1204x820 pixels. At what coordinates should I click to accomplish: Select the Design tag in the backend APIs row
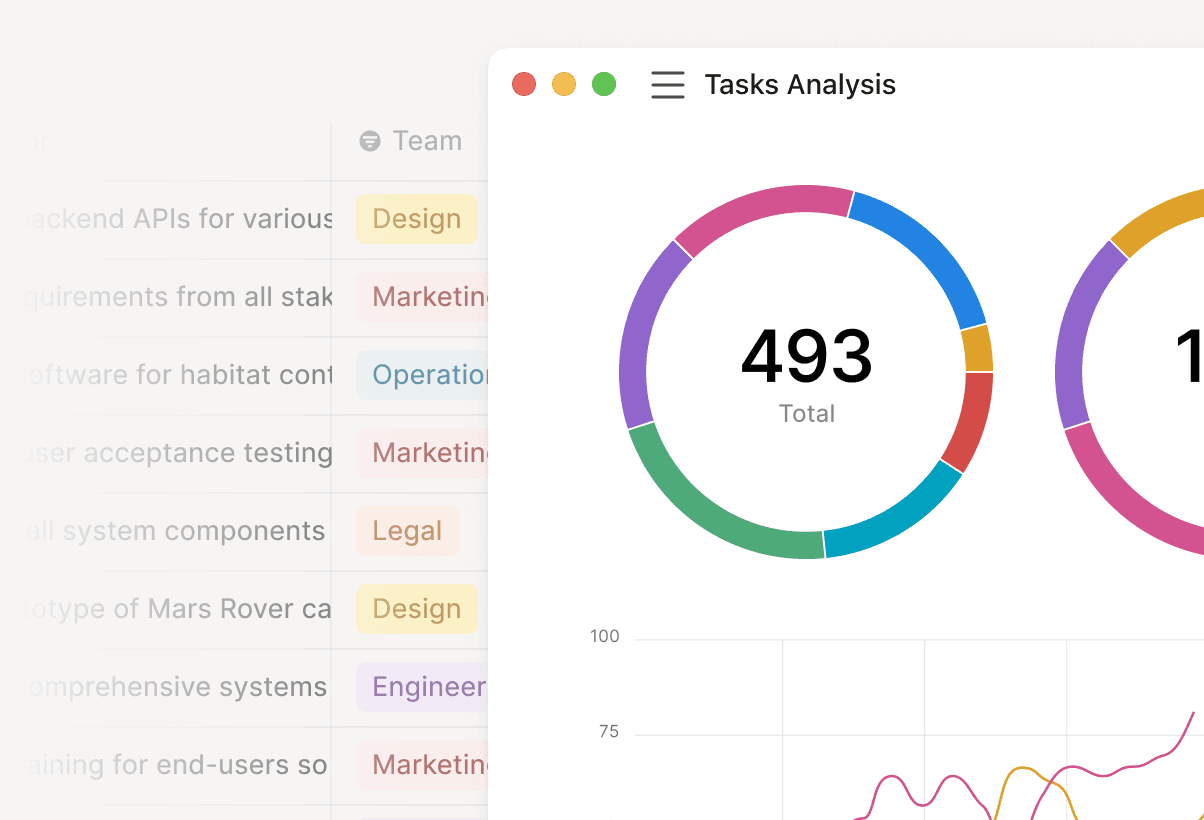click(416, 219)
